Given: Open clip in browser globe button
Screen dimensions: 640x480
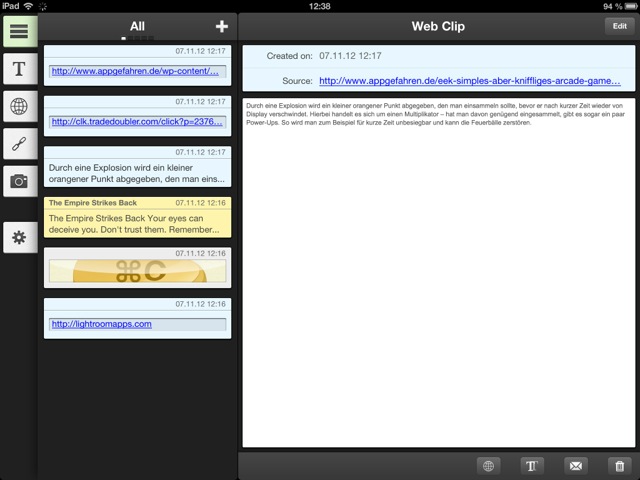Looking at the screenshot, I should (x=488, y=465).
